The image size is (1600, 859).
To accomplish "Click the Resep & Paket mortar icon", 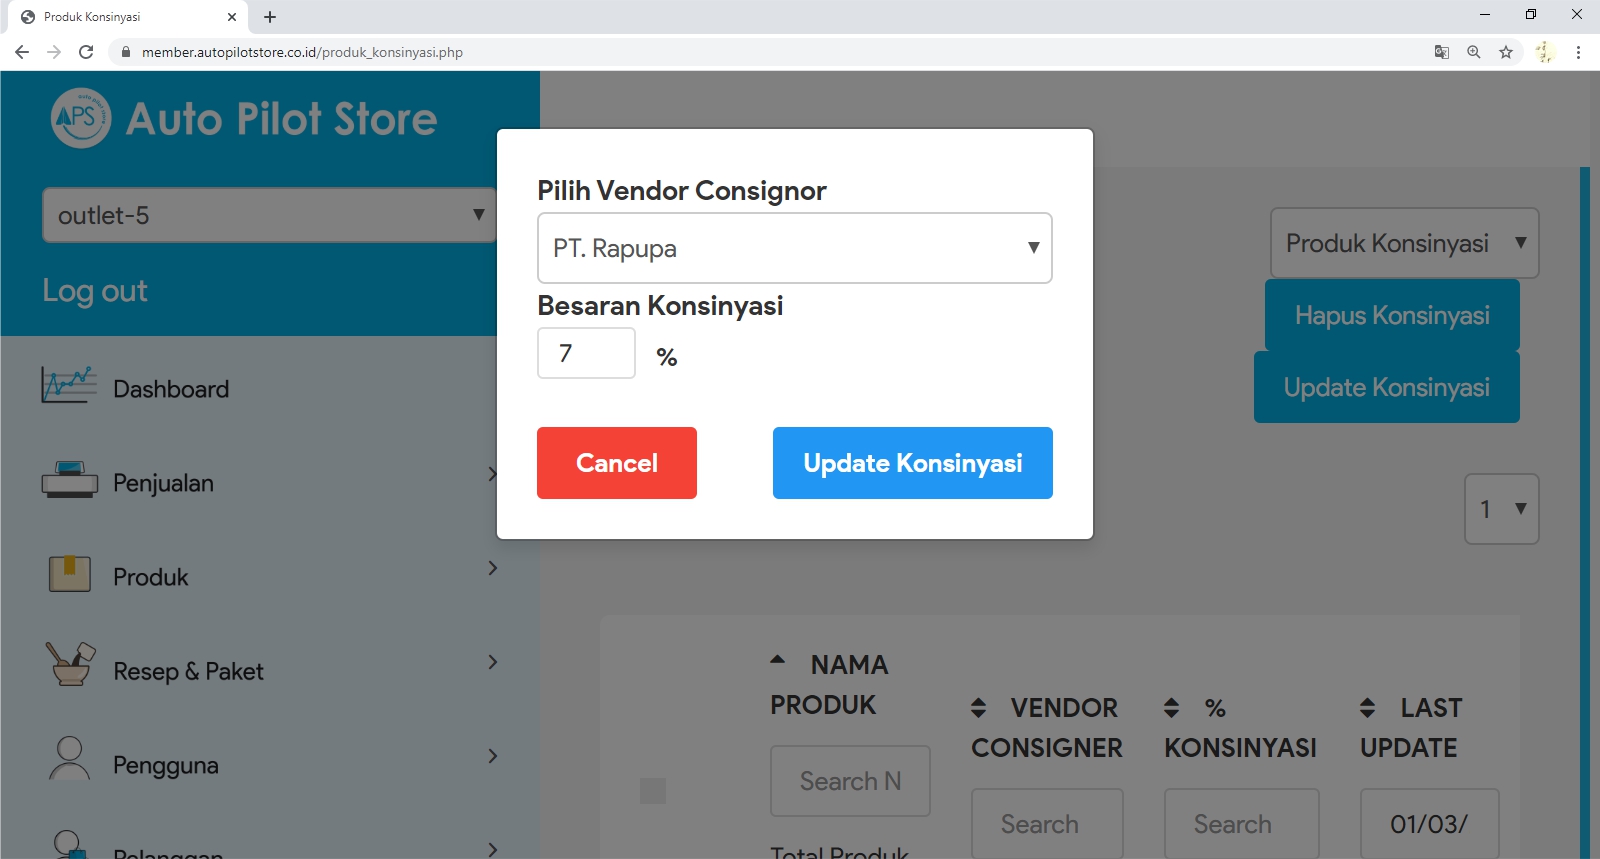I will tap(69, 665).
